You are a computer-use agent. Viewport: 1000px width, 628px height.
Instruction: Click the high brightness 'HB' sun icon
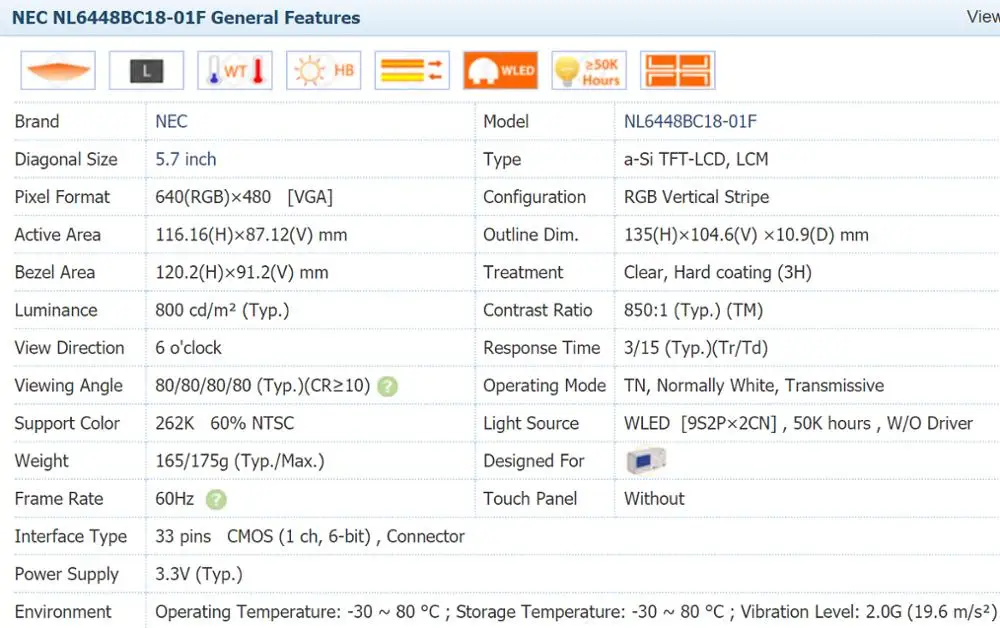[323, 70]
